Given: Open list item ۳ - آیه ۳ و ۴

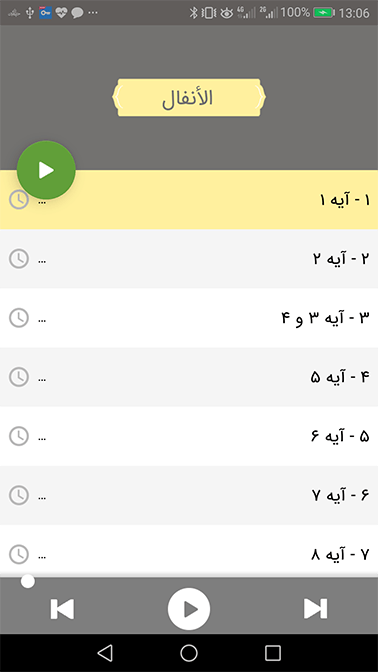Looking at the screenshot, I should (189, 318).
